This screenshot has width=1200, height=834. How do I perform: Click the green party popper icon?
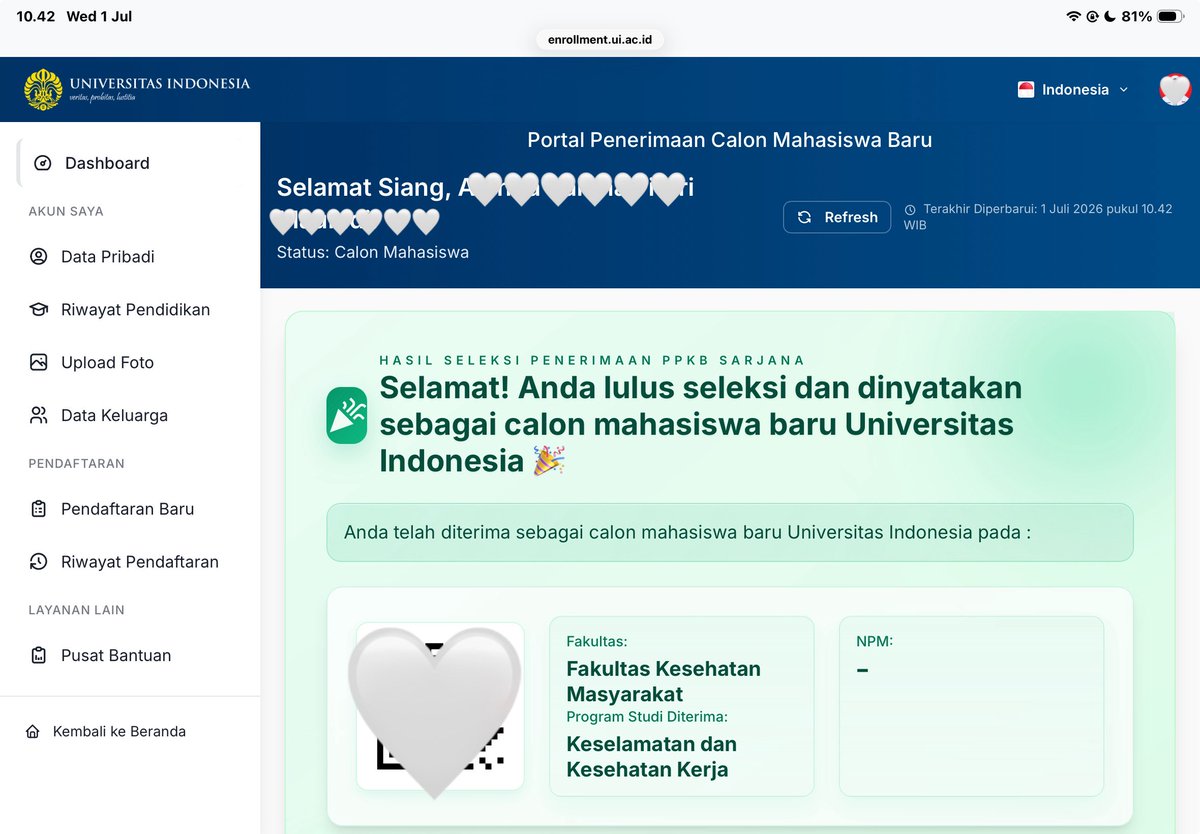click(347, 416)
